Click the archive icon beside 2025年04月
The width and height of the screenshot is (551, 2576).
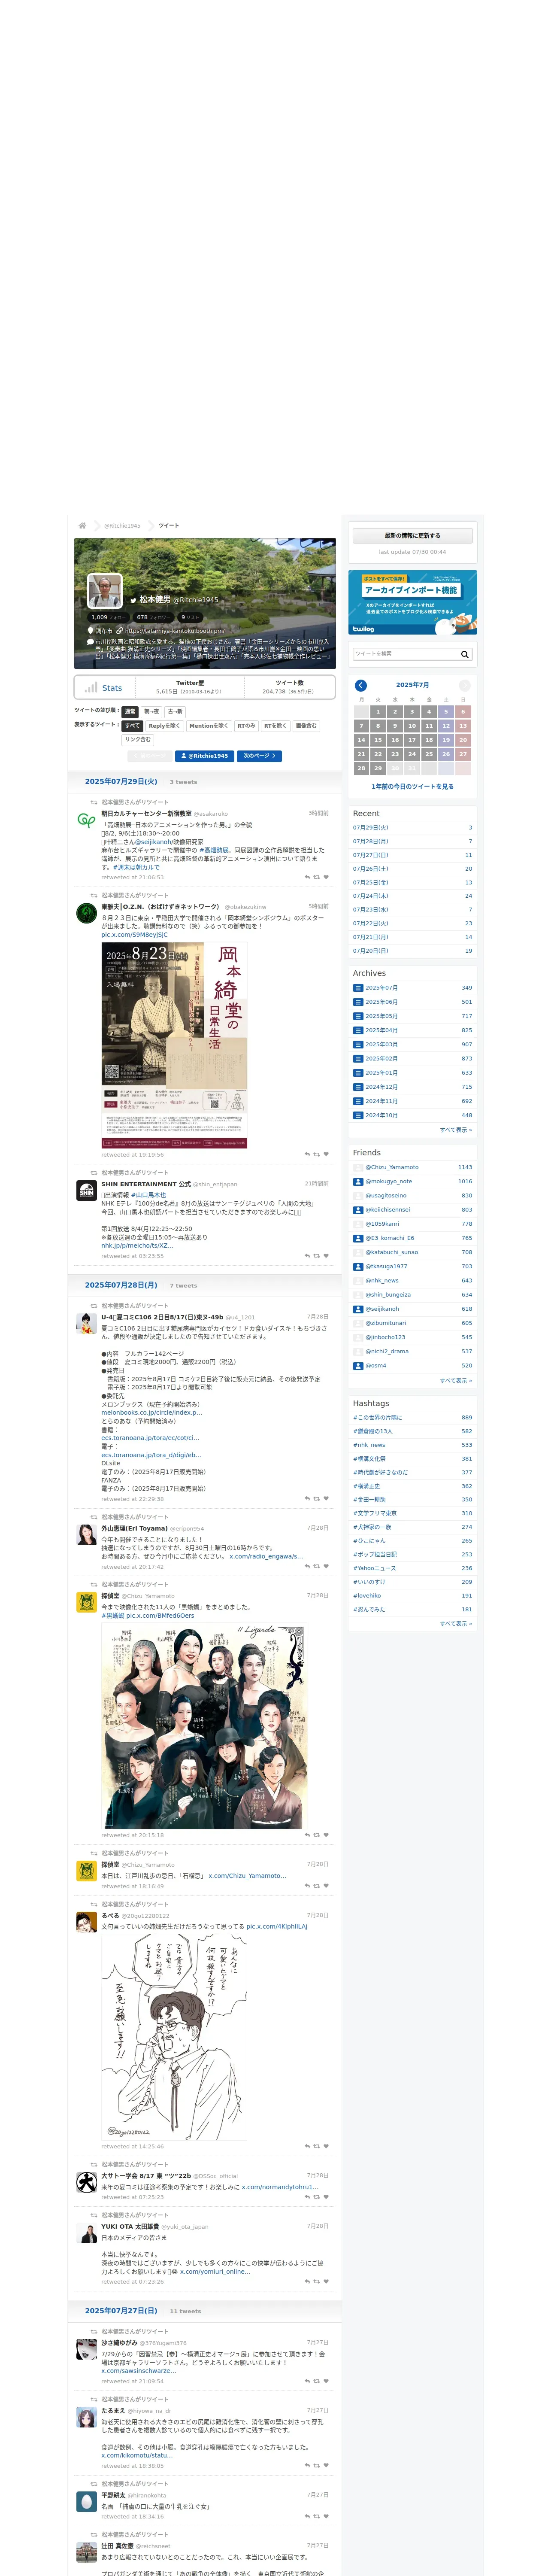pos(358,1030)
